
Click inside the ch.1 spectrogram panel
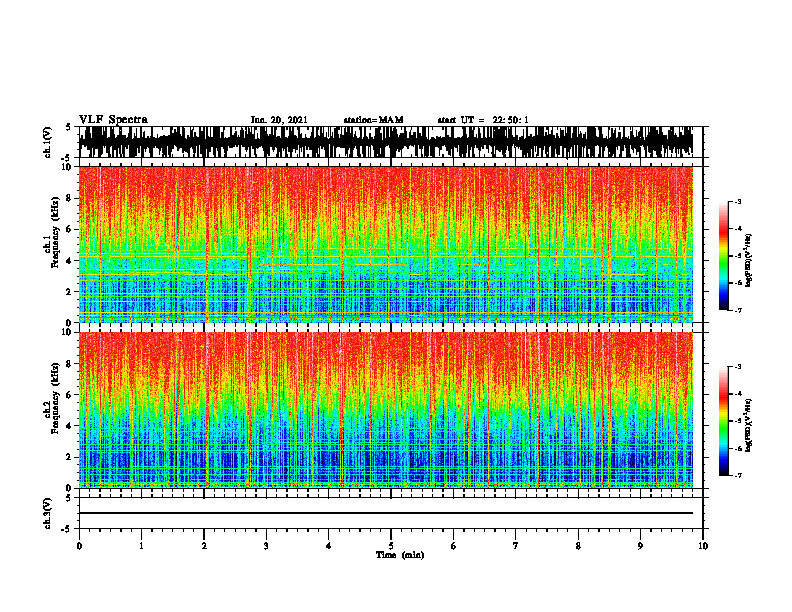pyautogui.click(x=386, y=244)
